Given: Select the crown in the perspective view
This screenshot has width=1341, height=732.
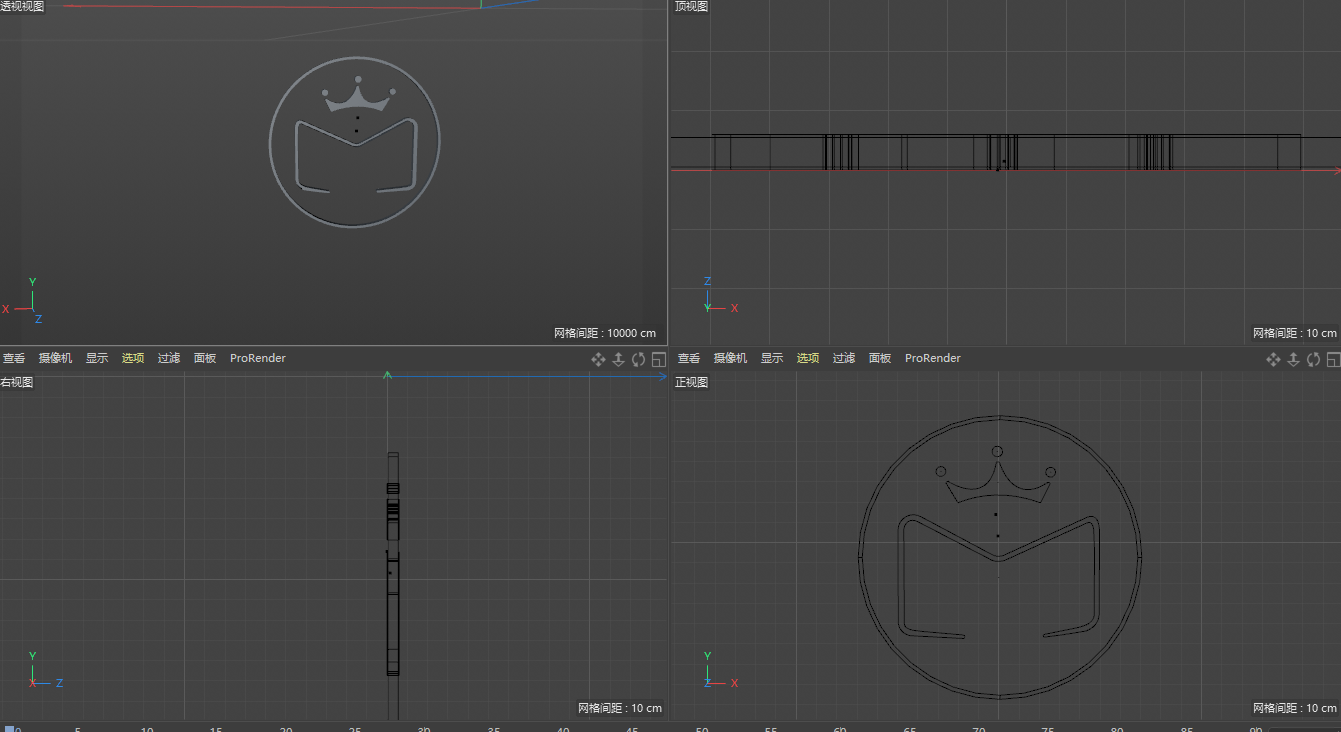Looking at the screenshot, I should (357, 101).
